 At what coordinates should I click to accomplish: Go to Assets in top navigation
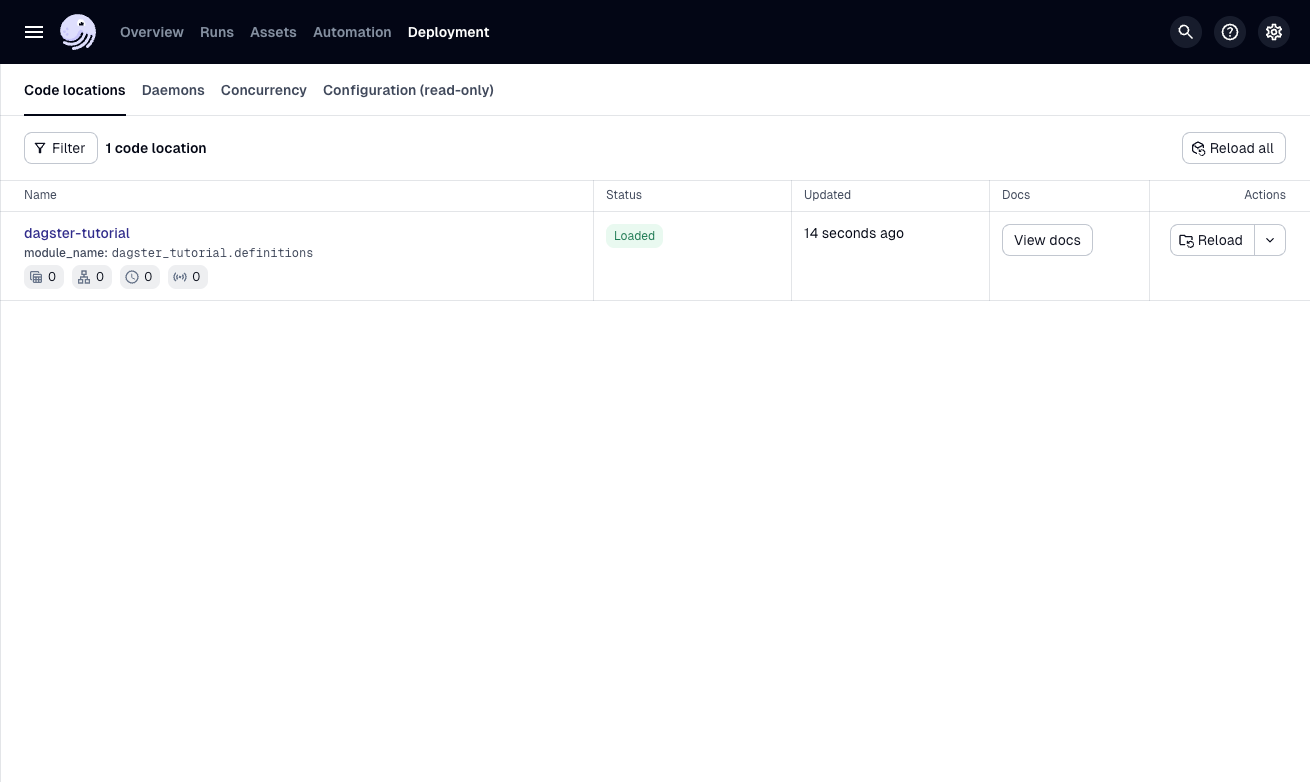[x=273, y=32]
